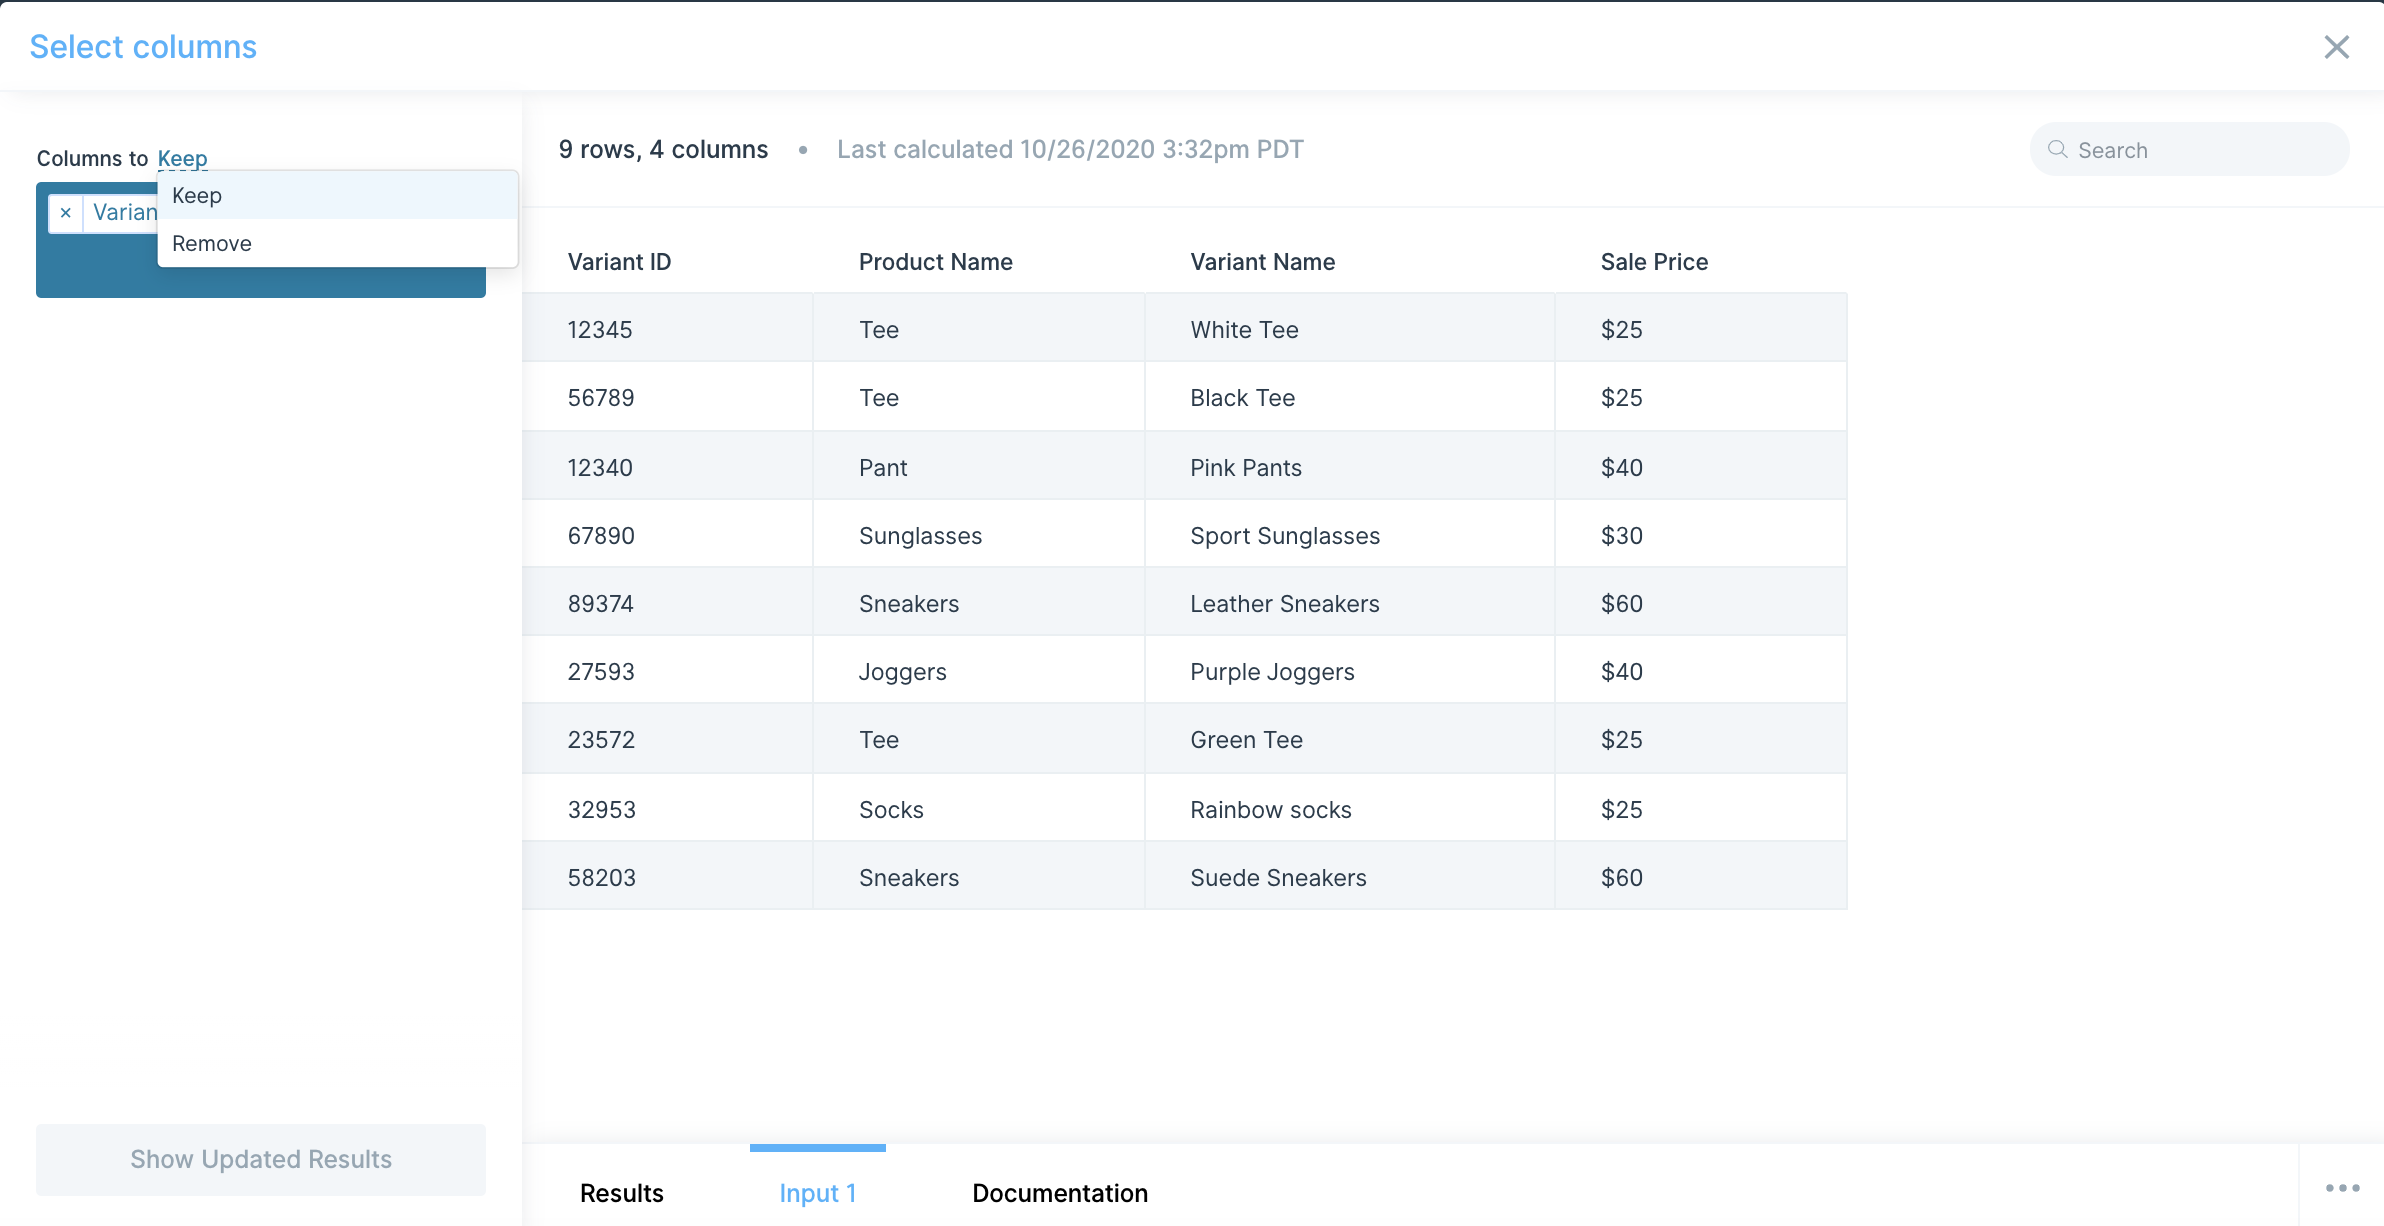Open the Keep dropdown link
Image resolution: width=2384 pixels, height=1226 pixels.
click(x=182, y=158)
